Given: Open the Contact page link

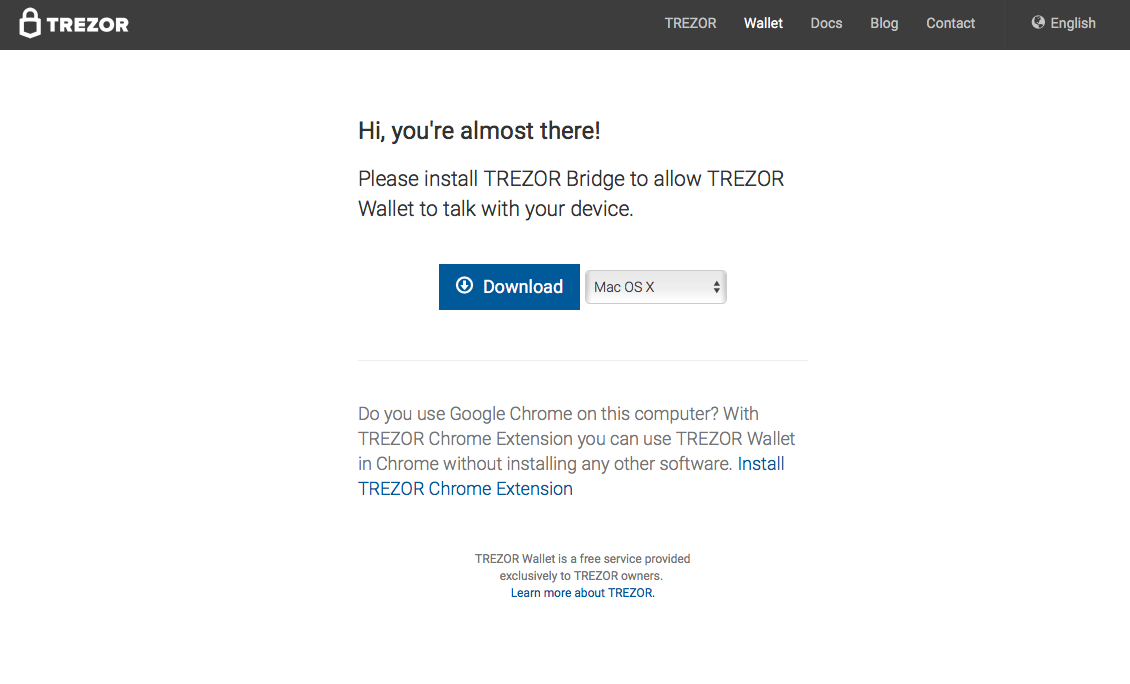Looking at the screenshot, I should tap(951, 23).
